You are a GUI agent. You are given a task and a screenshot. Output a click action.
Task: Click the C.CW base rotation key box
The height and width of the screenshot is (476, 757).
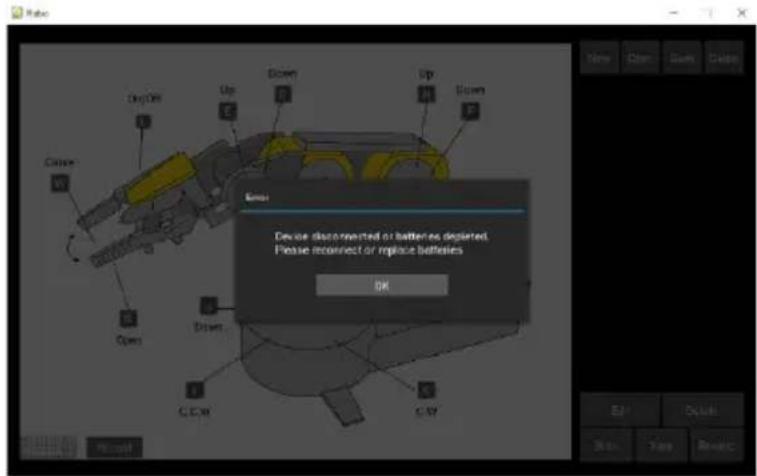click(x=194, y=388)
